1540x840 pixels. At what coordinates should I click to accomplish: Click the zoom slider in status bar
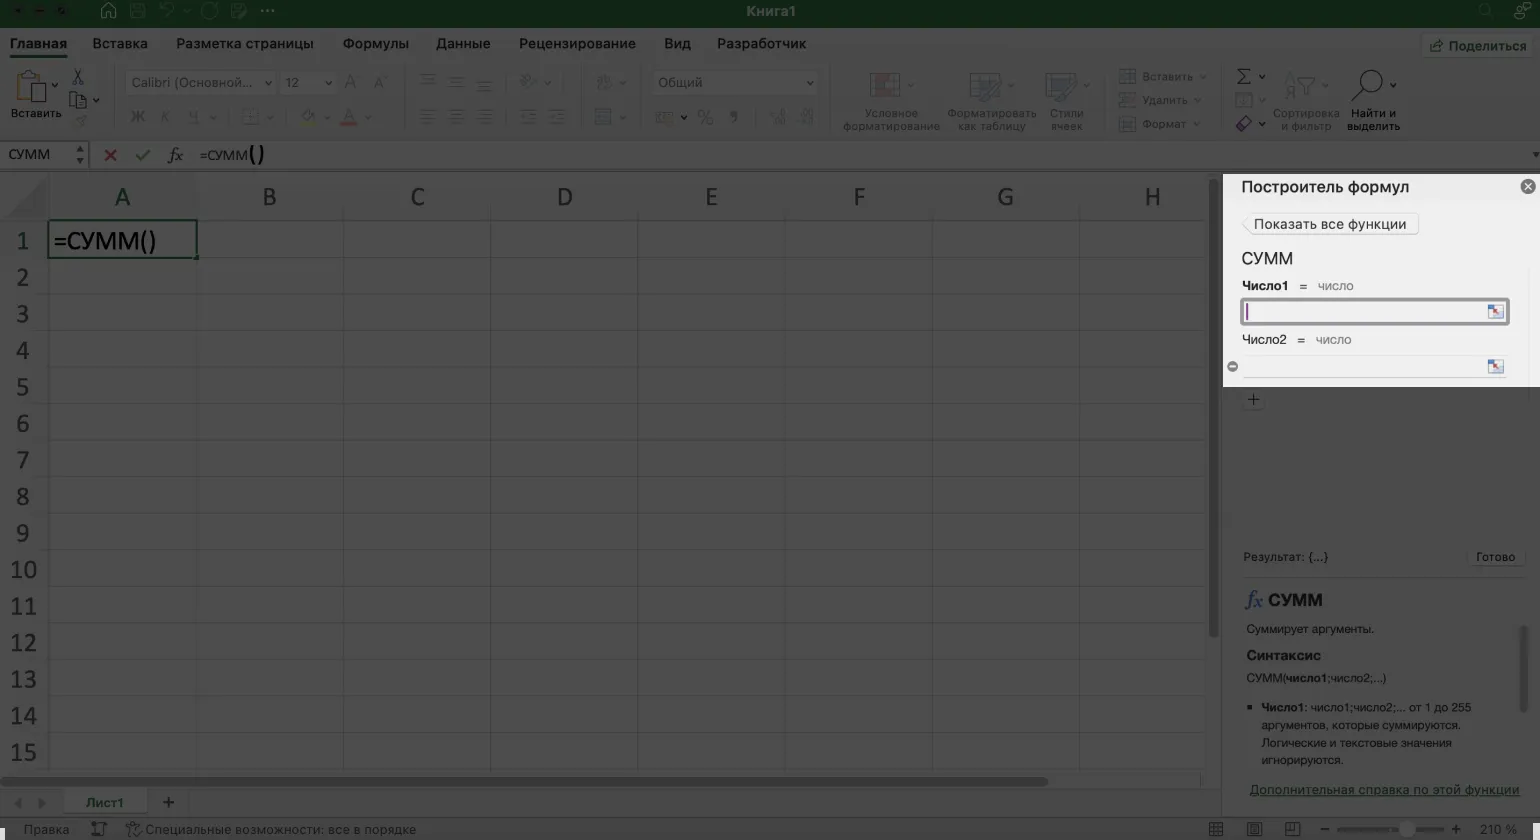(1406, 829)
